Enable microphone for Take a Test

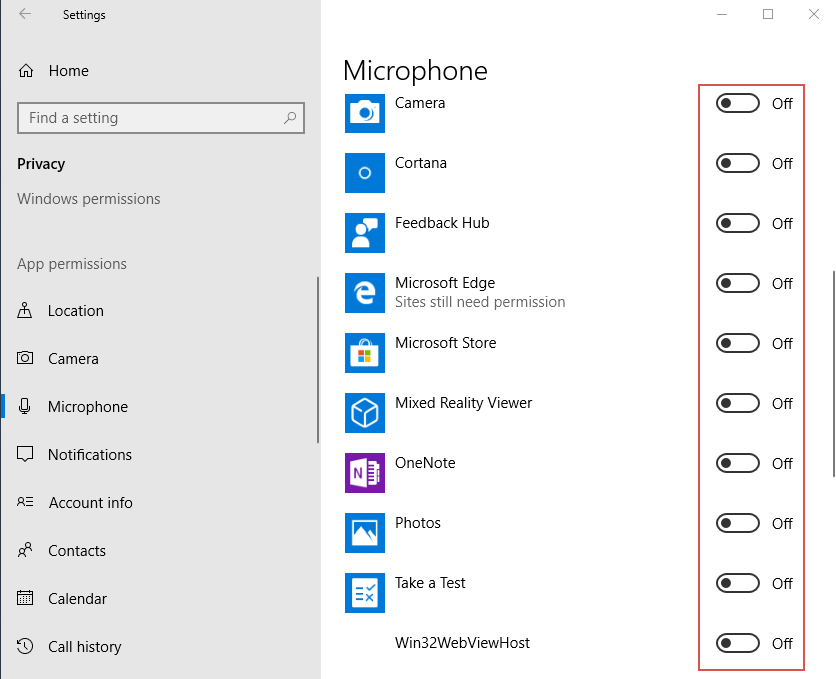pos(737,583)
